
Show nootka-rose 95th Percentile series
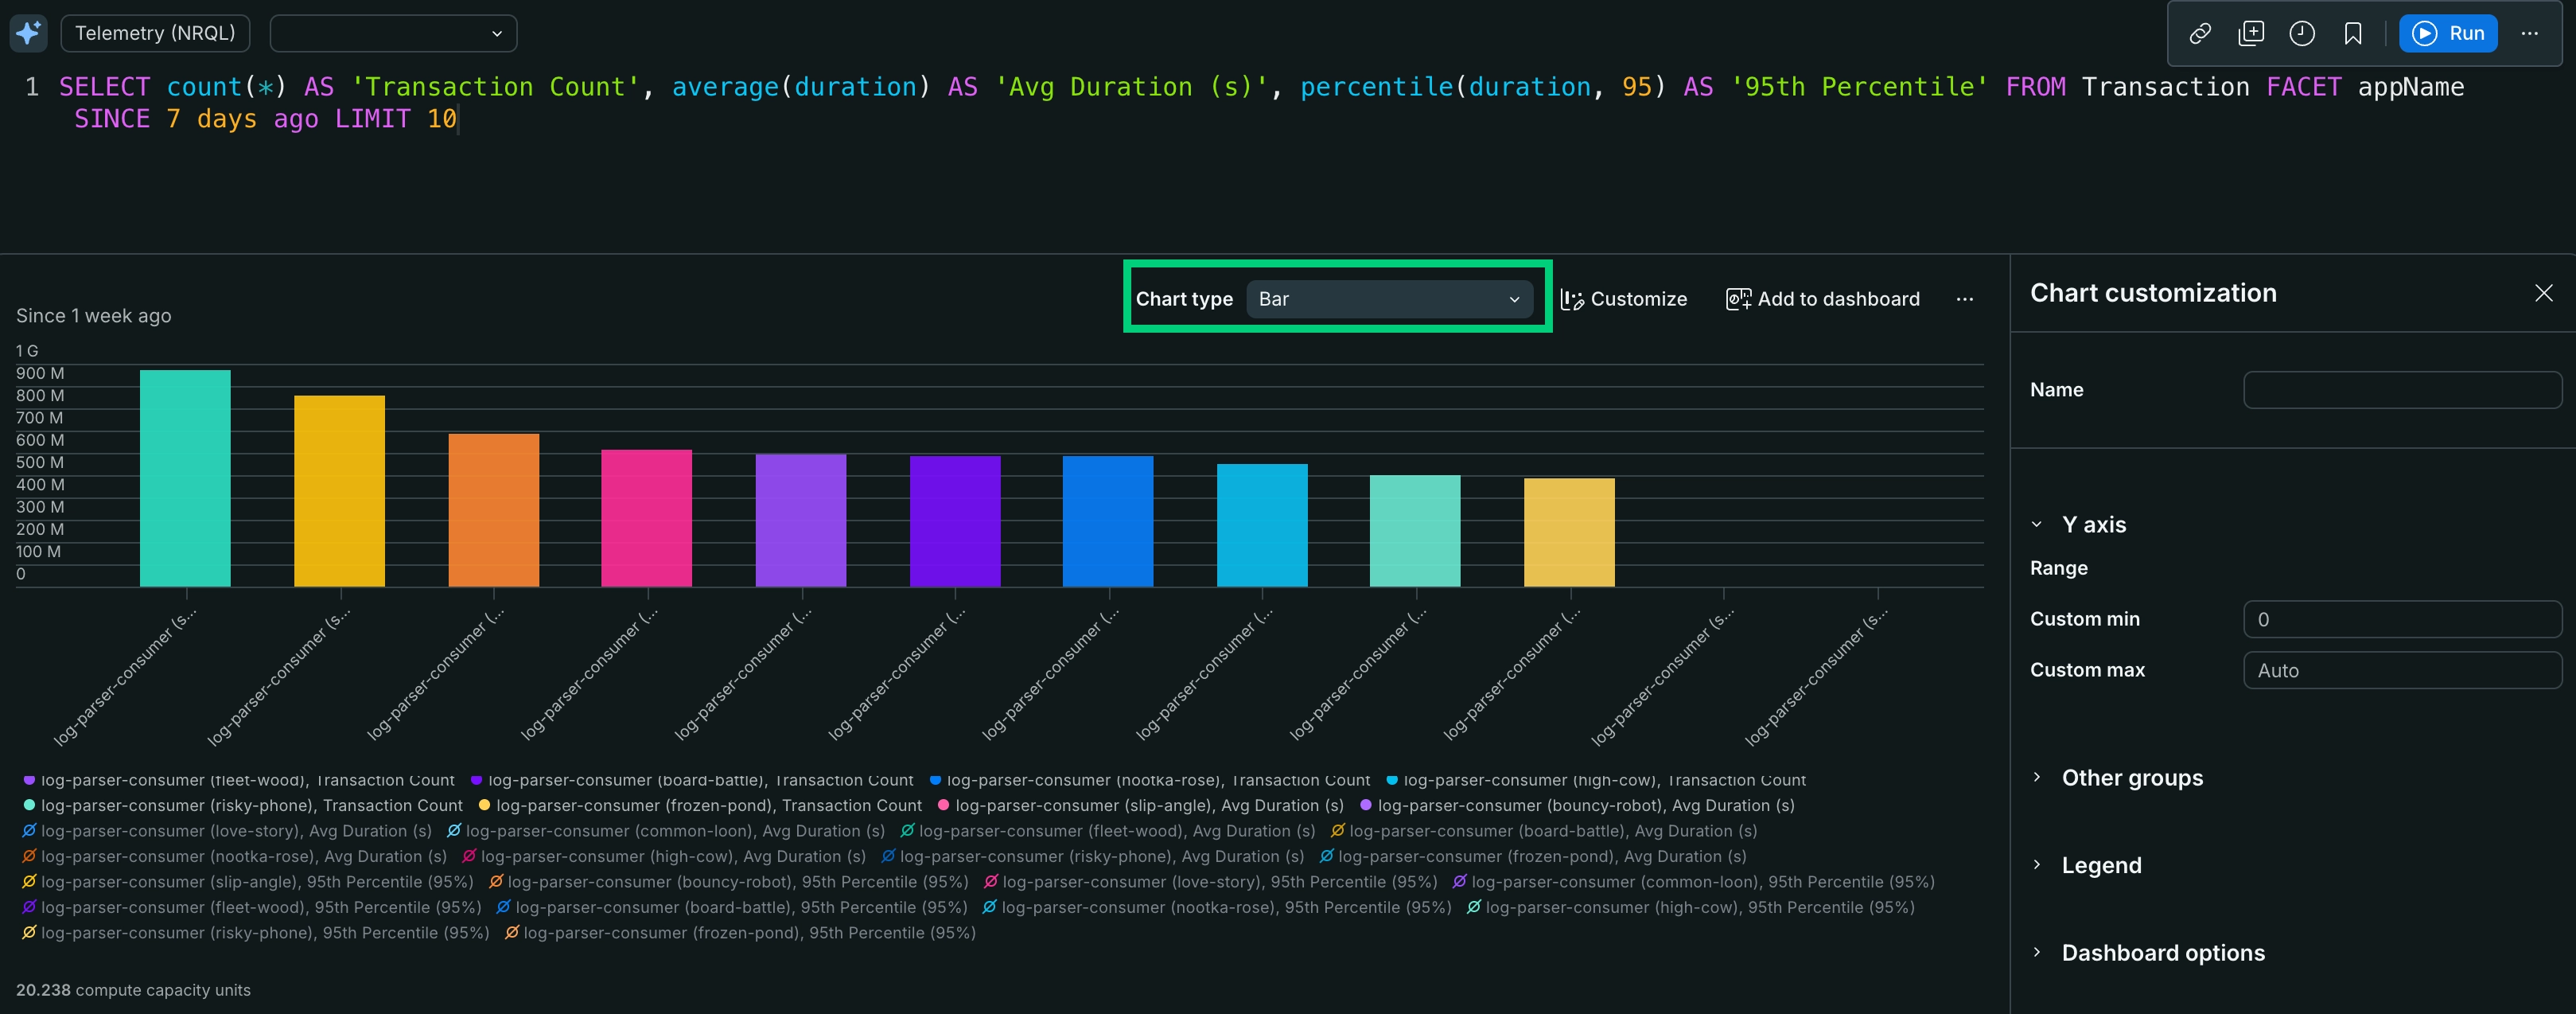point(1217,908)
